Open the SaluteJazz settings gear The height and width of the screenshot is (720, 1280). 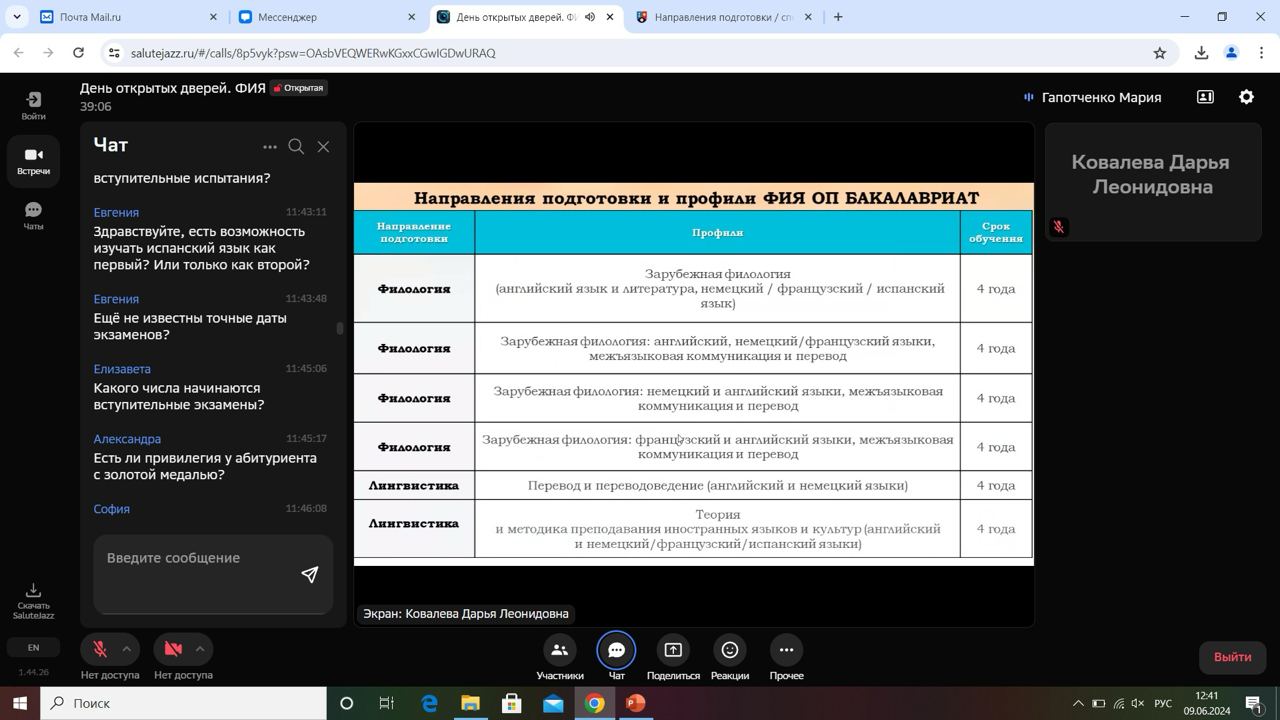[1246, 97]
